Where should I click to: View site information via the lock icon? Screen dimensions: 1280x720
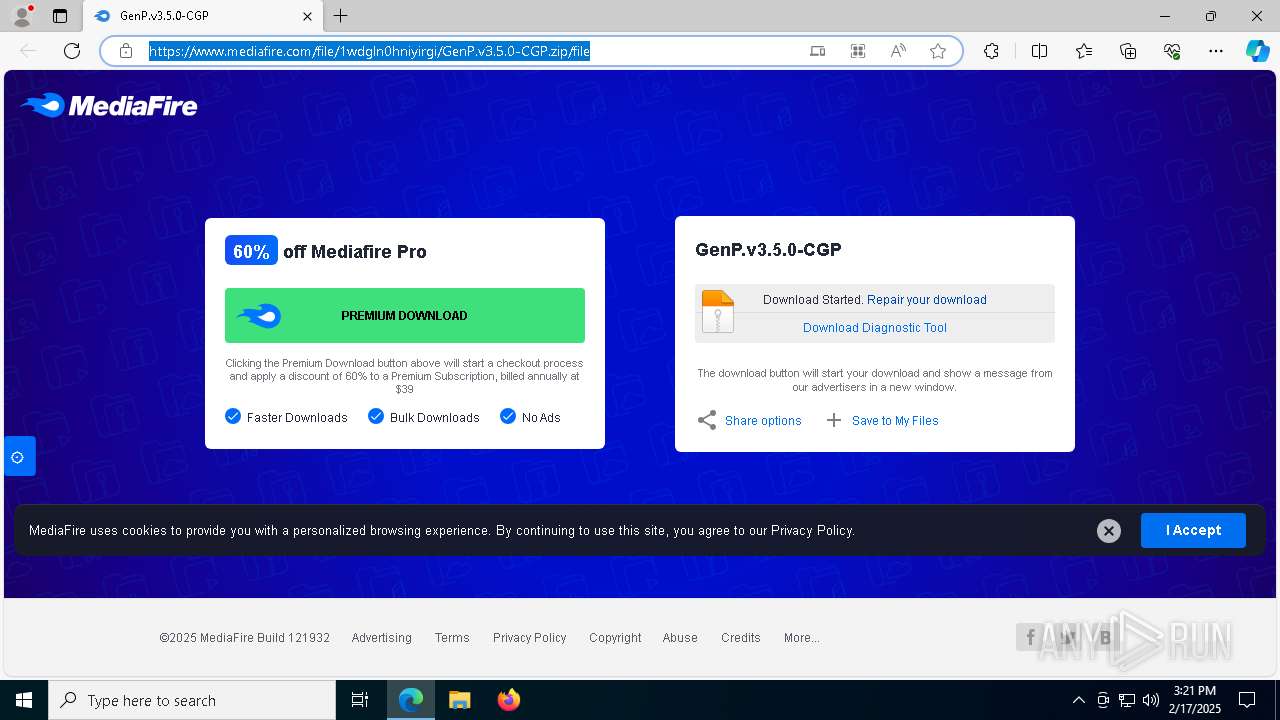tap(126, 51)
